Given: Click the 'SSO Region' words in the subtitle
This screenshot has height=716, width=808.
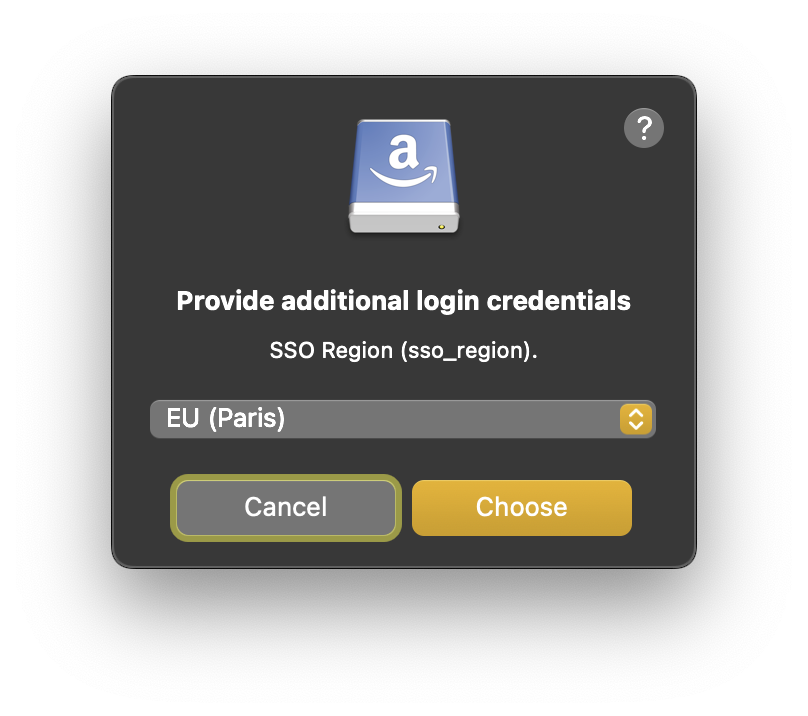Looking at the screenshot, I should (331, 351).
